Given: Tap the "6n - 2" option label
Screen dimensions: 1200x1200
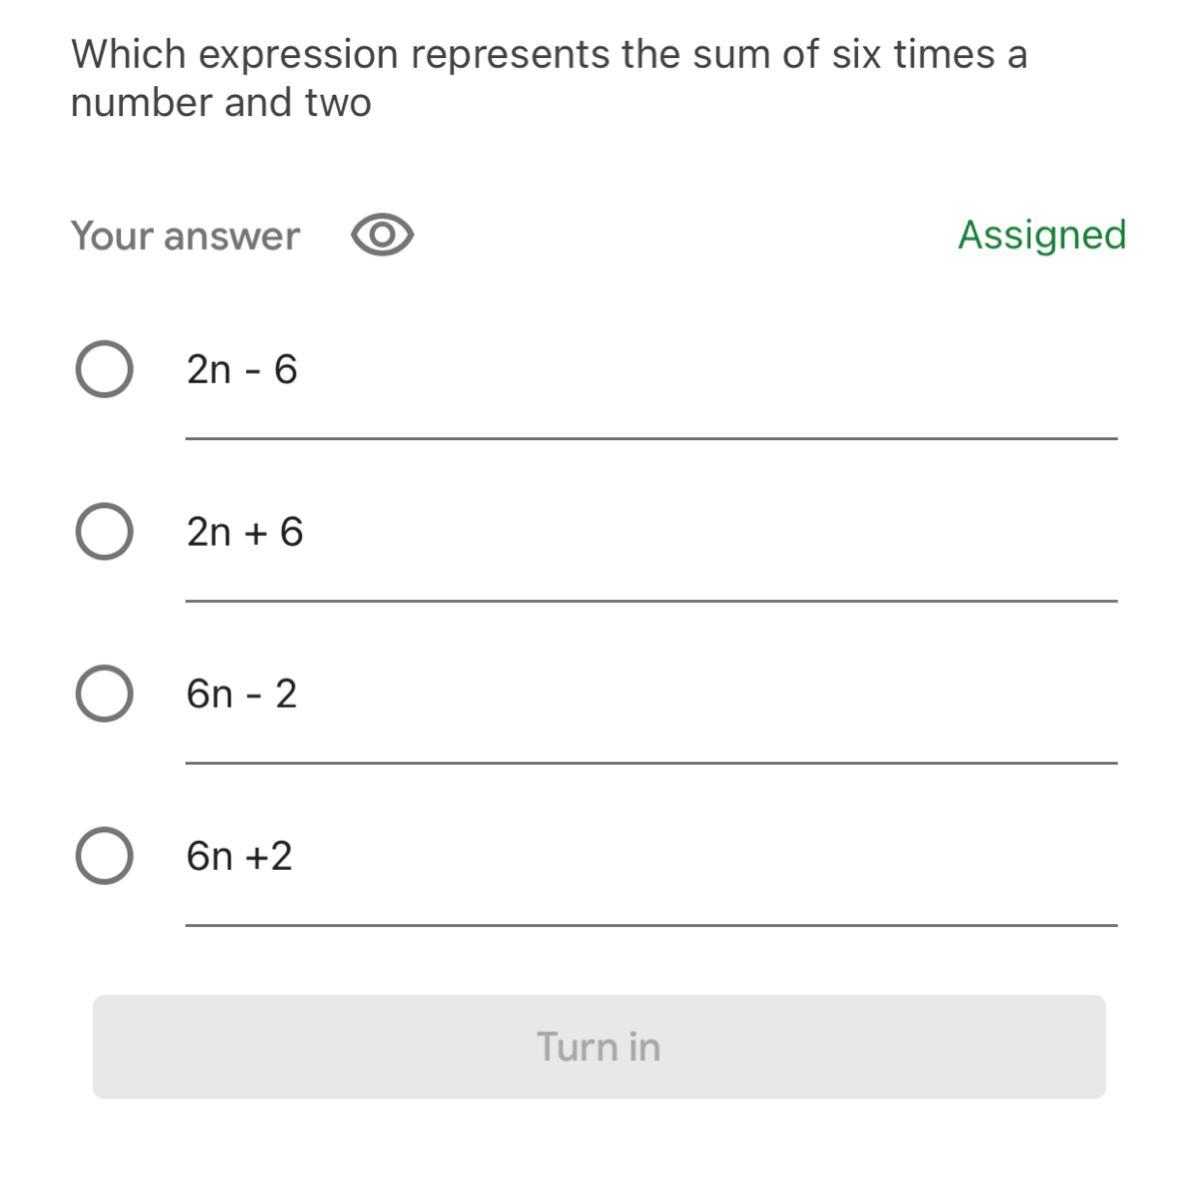Looking at the screenshot, I should coord(242,694).
